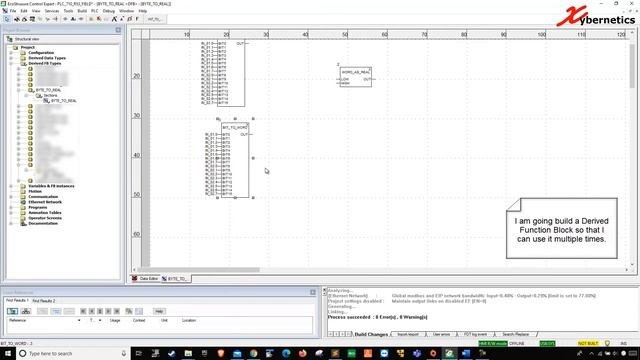Close the Project Browser panel
640x360 pixels.
pyautogui.click(x=118, y=30)
